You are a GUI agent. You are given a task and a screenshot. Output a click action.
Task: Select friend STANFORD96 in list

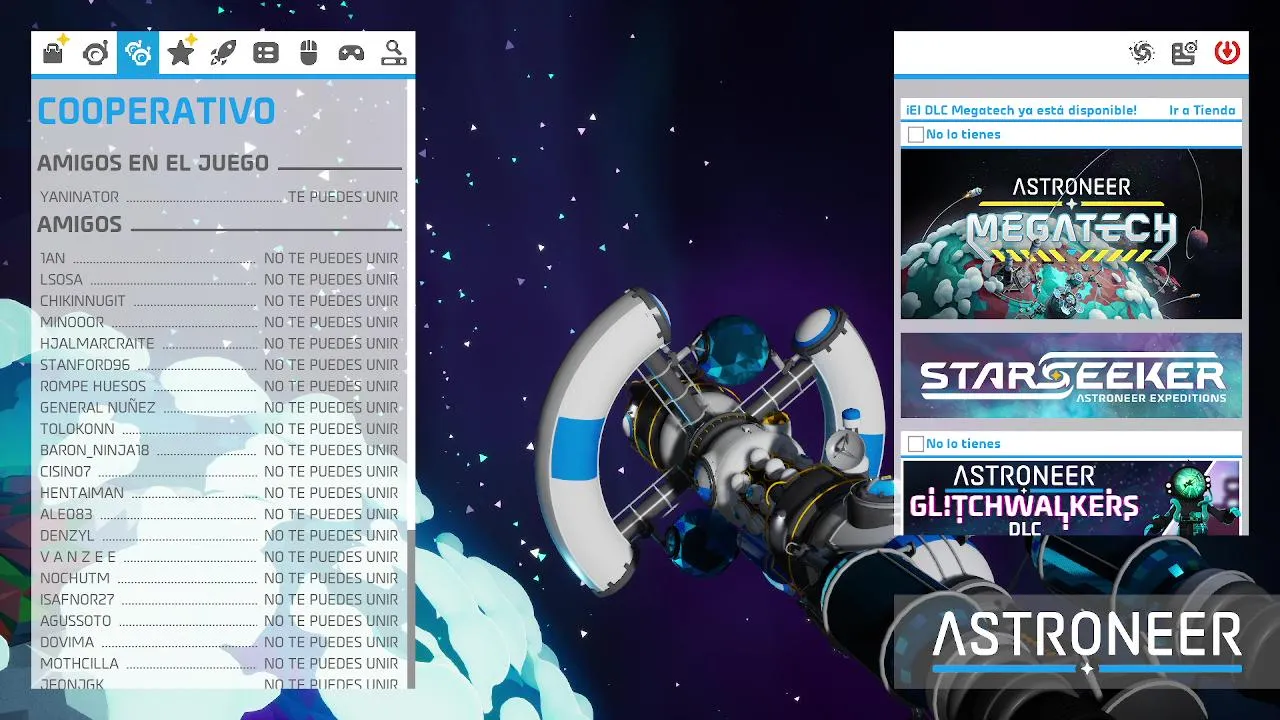[219, 365]
